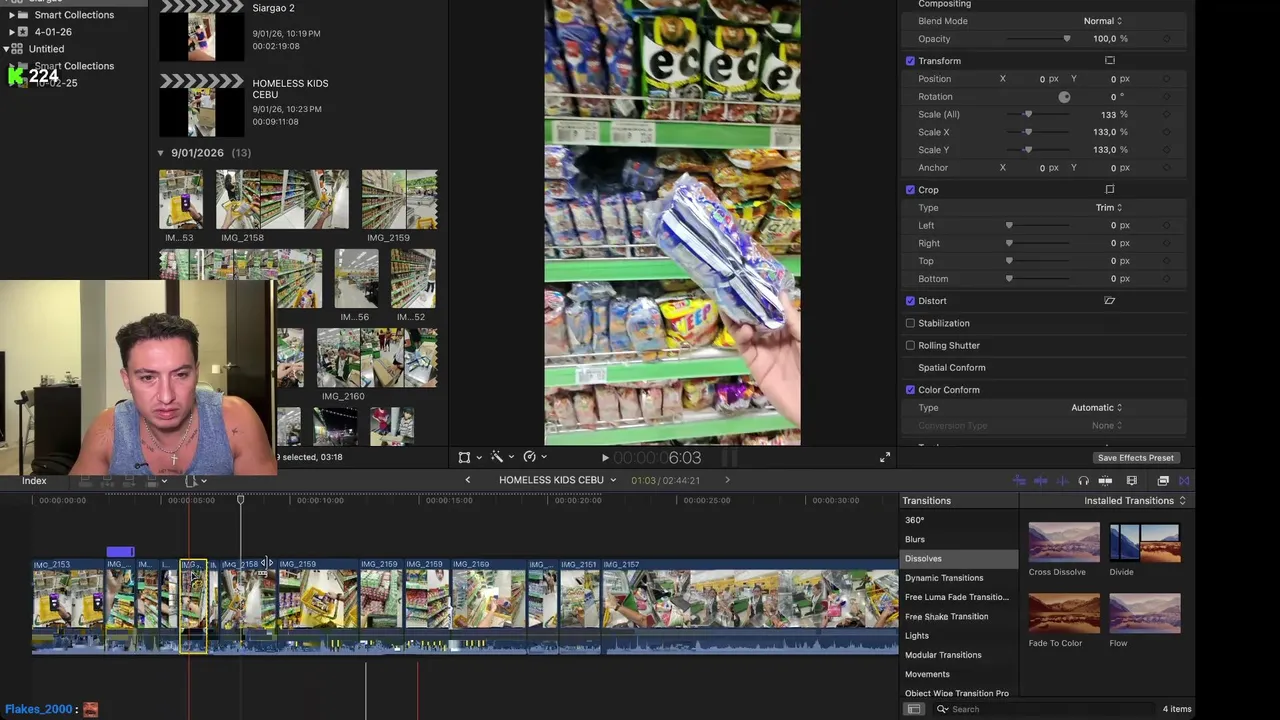Click the Crop onscreen controls icon
Viewport: 1280px width, 720px height.
[x=1109, y=190]
